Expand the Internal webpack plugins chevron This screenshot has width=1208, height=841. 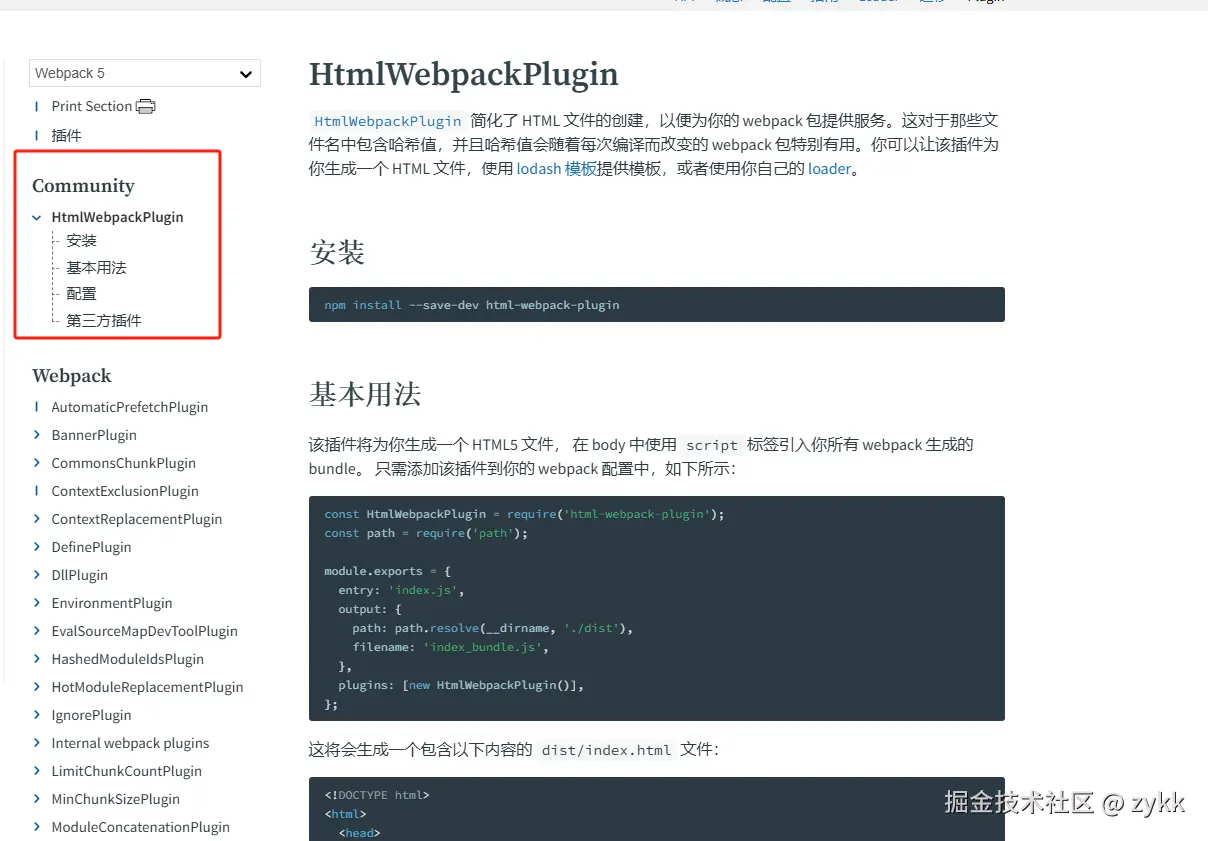click(37, 743)
